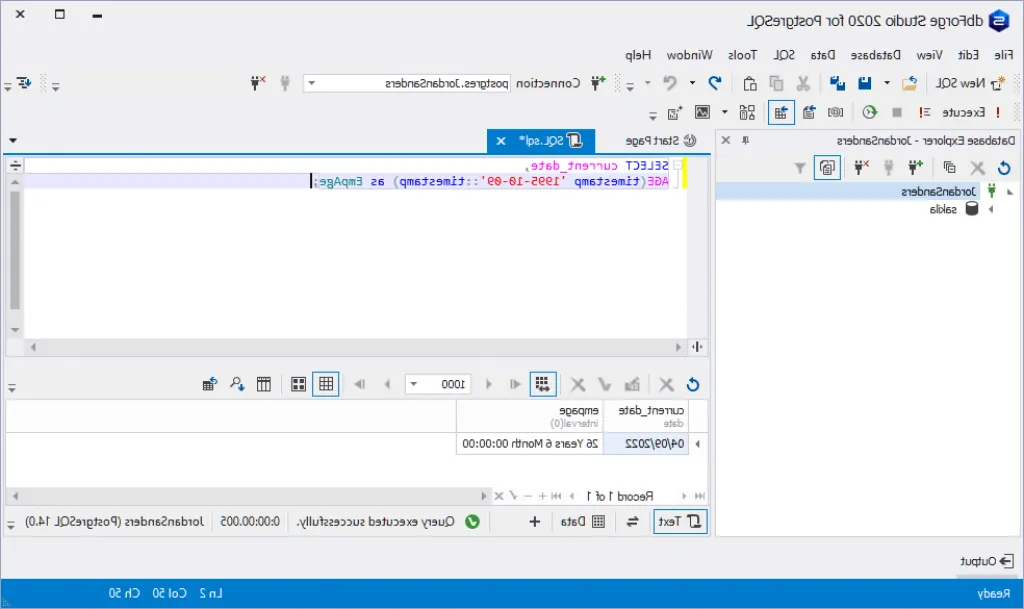Open the 1000 page size dropdown
This screenshot has height=609, width=1024.
coord(413,384)
